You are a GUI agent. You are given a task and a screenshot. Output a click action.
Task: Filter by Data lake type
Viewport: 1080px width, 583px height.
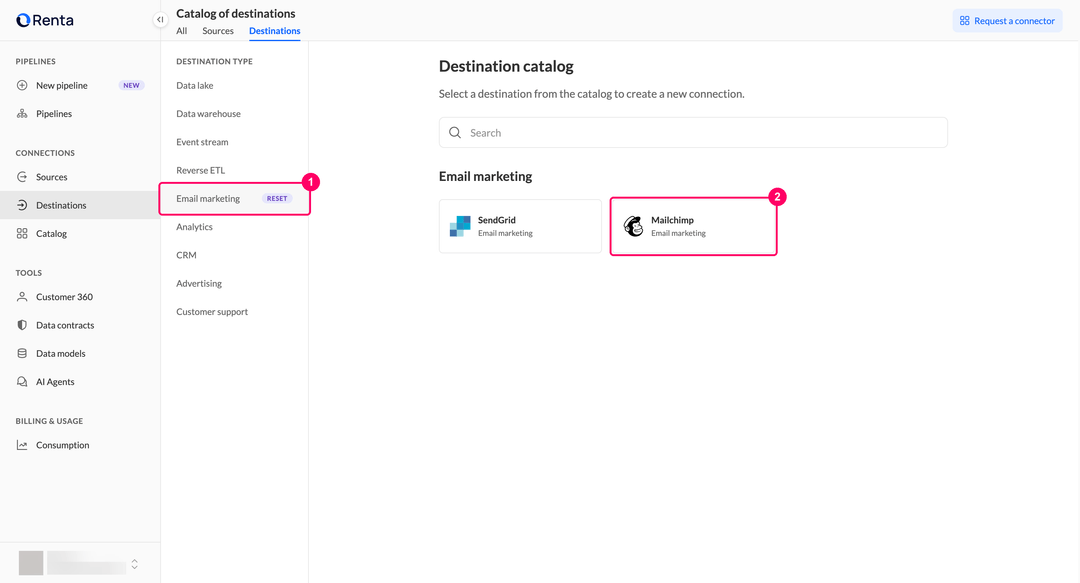pos(195,85)
